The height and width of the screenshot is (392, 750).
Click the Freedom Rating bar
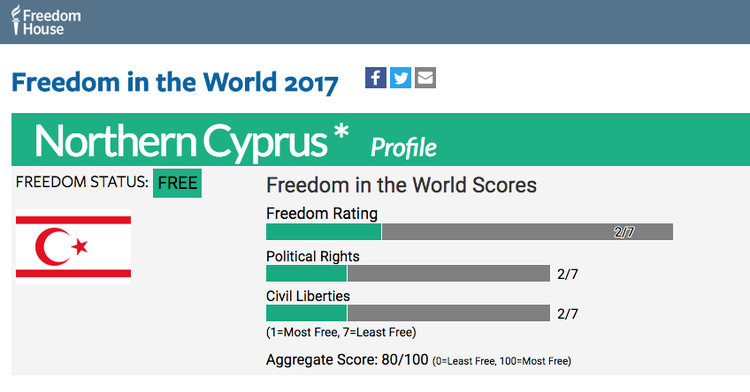click(x=469, y=232)
